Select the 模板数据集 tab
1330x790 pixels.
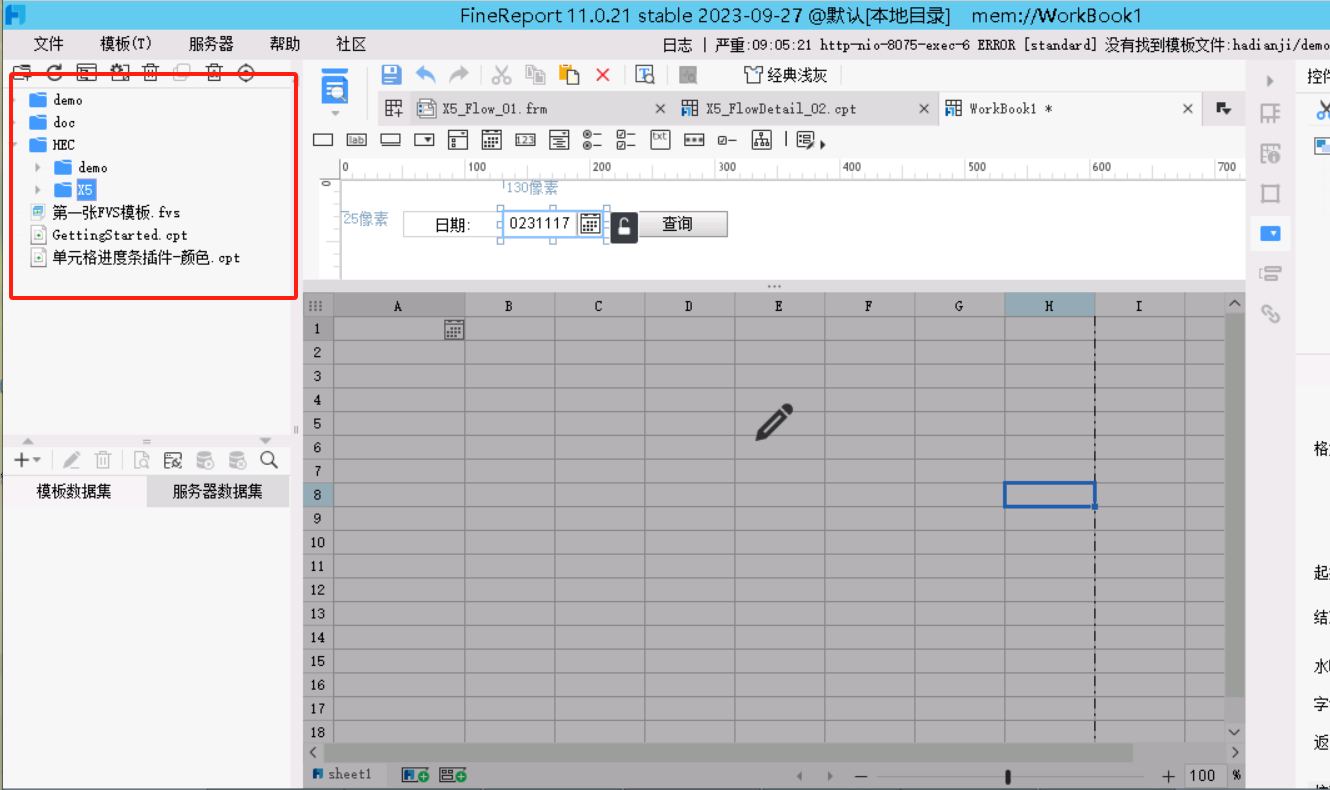[x=74, y=492]
